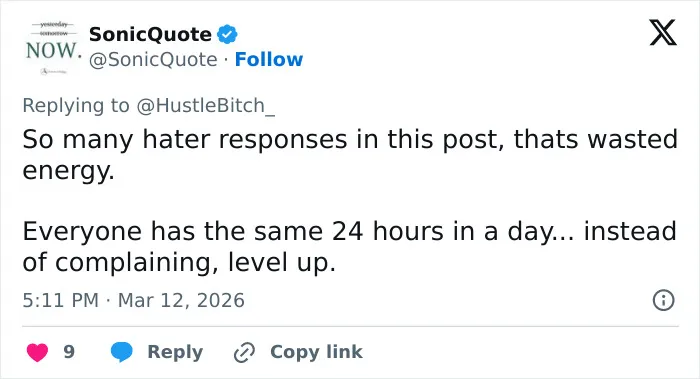The width and height of the screenshot is (700, 379).
Task: Click the like count of 9
Action: click(69, 352)
